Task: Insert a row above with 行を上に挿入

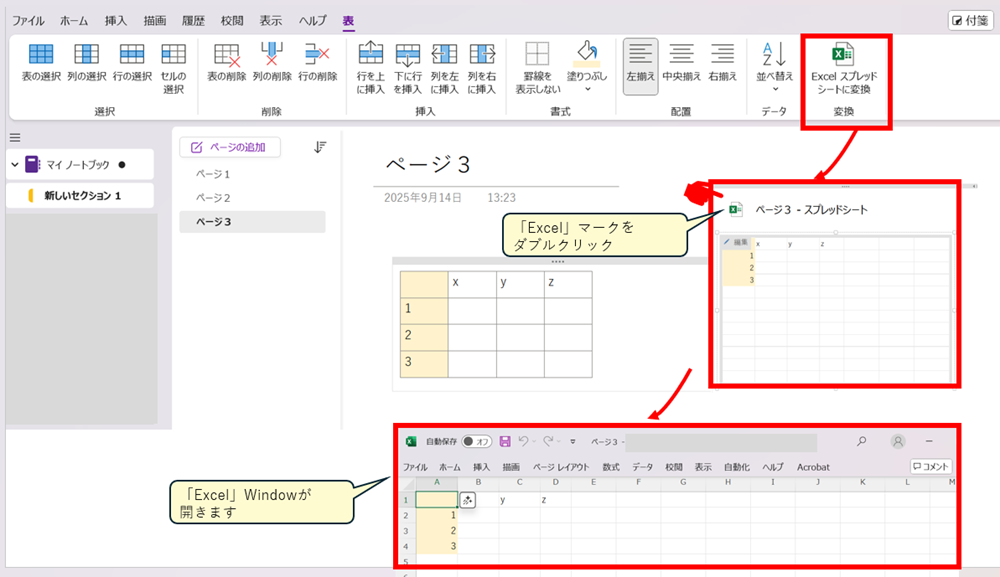Action: 371,54
